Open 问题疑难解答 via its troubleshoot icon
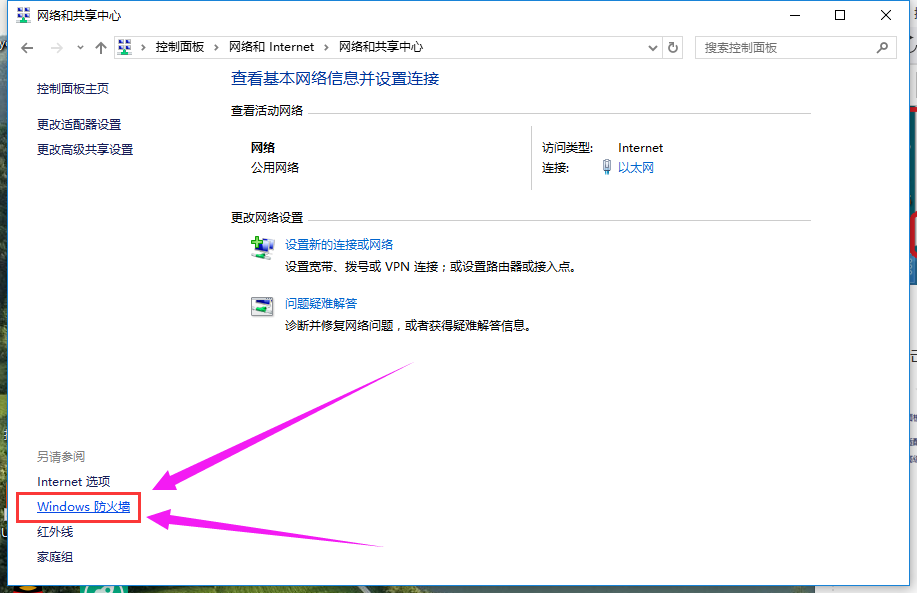917x593 pixels. tap(262, 307)
